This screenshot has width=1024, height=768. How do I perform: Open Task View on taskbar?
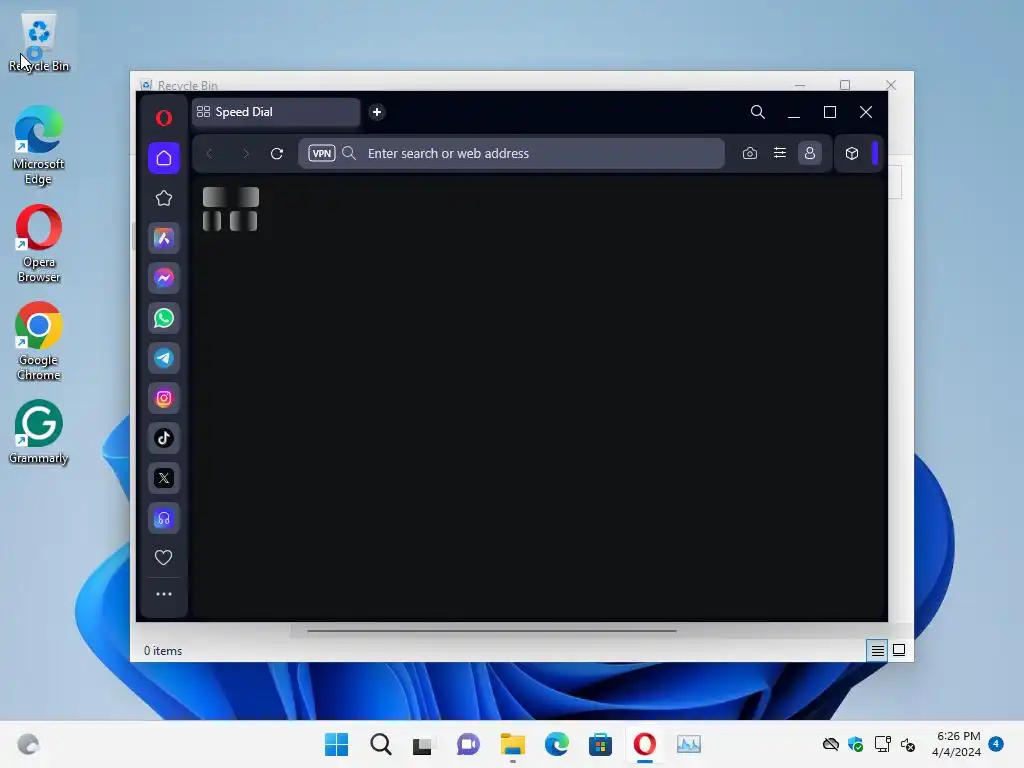(x=423, y=744)
